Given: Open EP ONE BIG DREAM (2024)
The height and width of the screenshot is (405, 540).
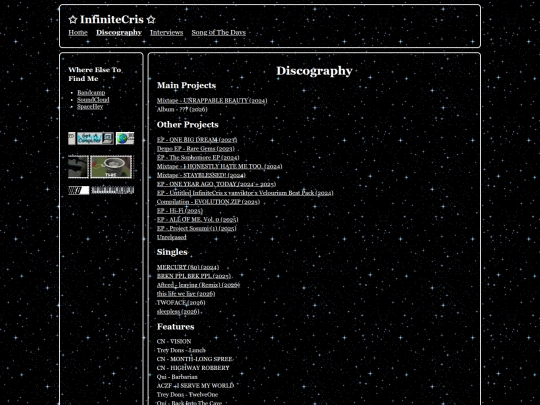Looking at the screenshot, I should click(197, 139).
